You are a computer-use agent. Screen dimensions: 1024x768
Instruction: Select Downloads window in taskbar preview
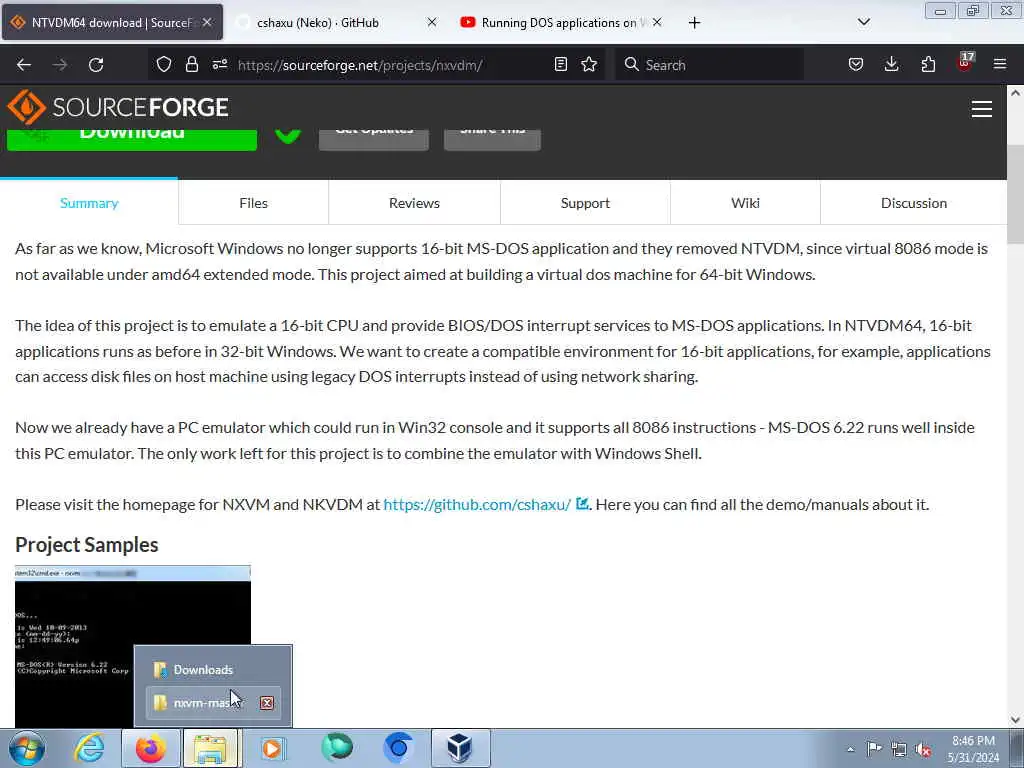click(x=213, y=669)
